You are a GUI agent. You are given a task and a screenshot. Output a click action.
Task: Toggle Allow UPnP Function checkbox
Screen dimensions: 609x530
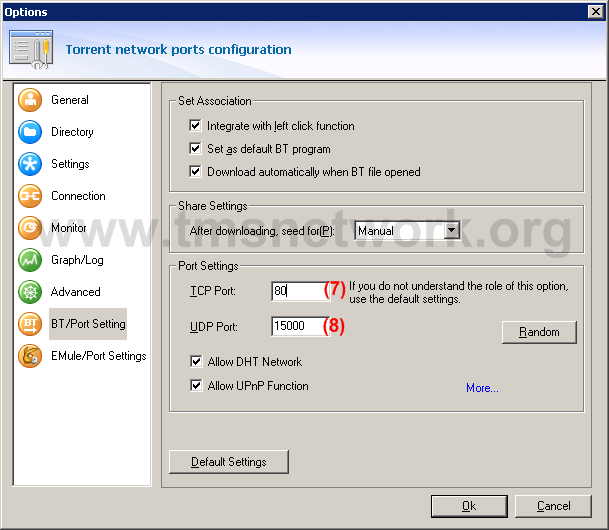point(196,386)
